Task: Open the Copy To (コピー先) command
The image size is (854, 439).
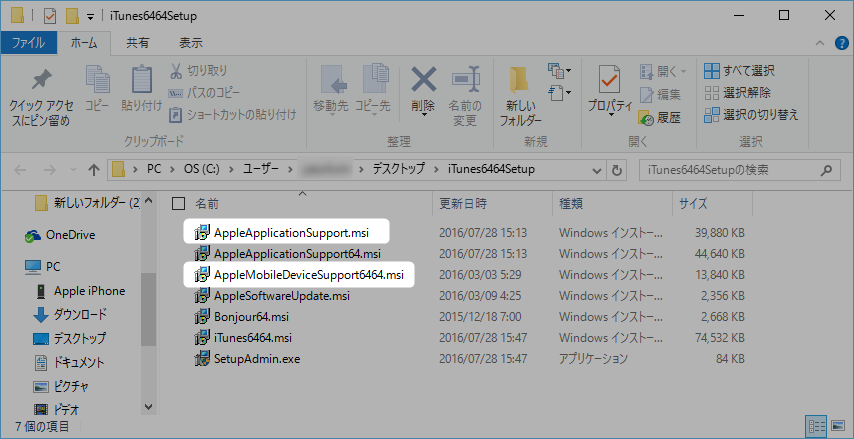Action: pos(373,90)
